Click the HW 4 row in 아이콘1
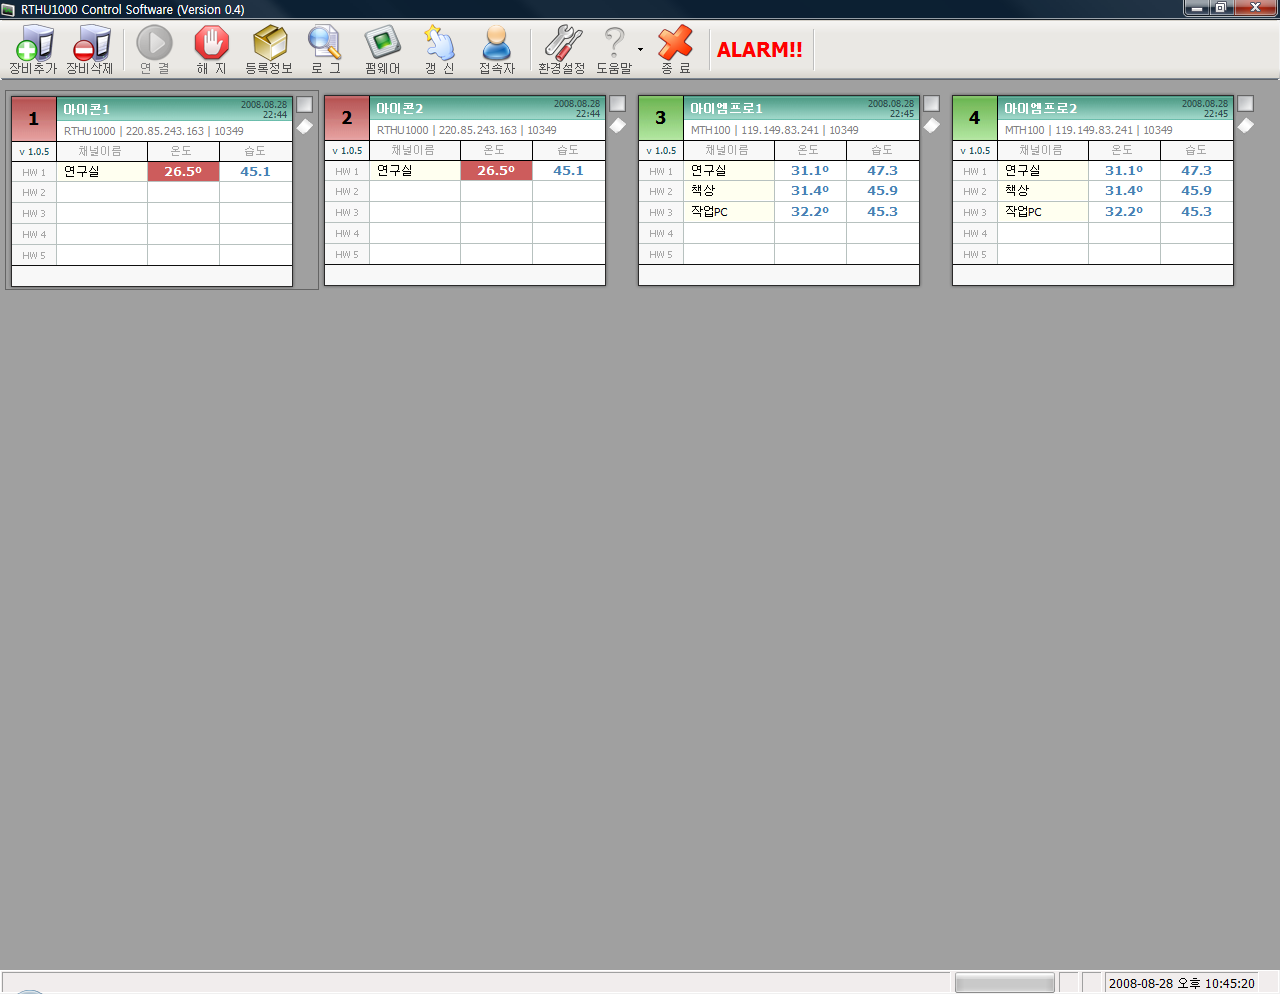 (x=152, y=235)
